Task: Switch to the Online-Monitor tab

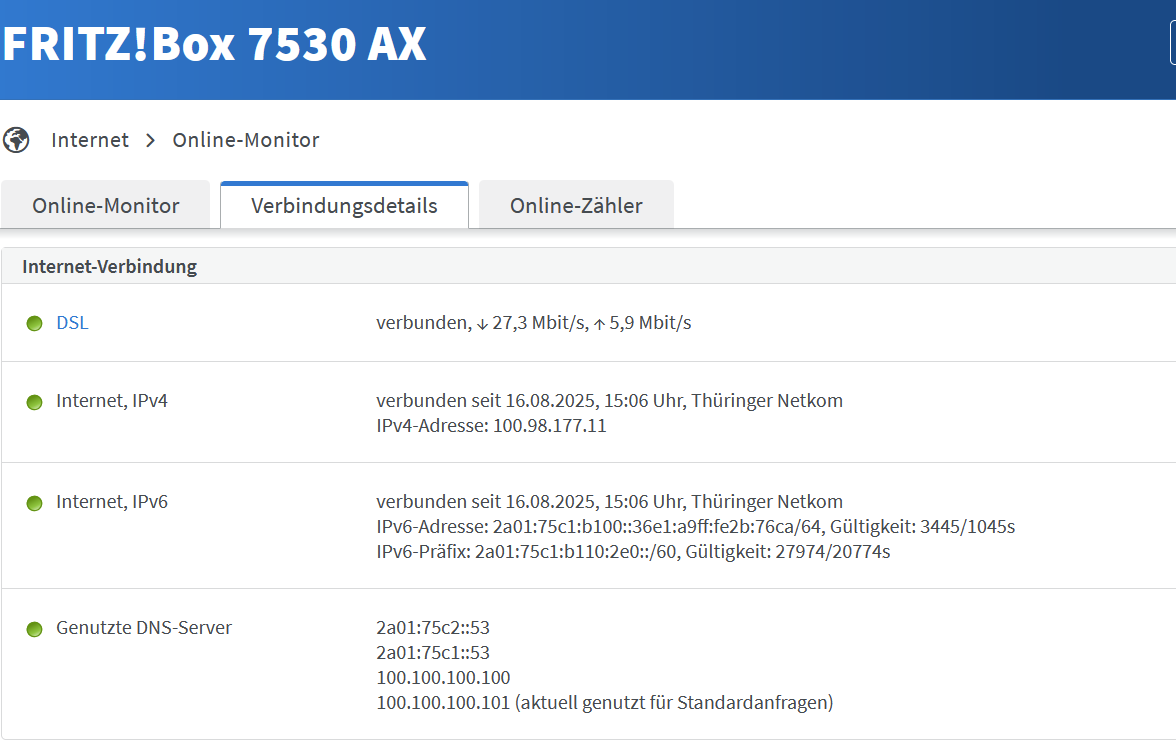Action: point(106,205)
